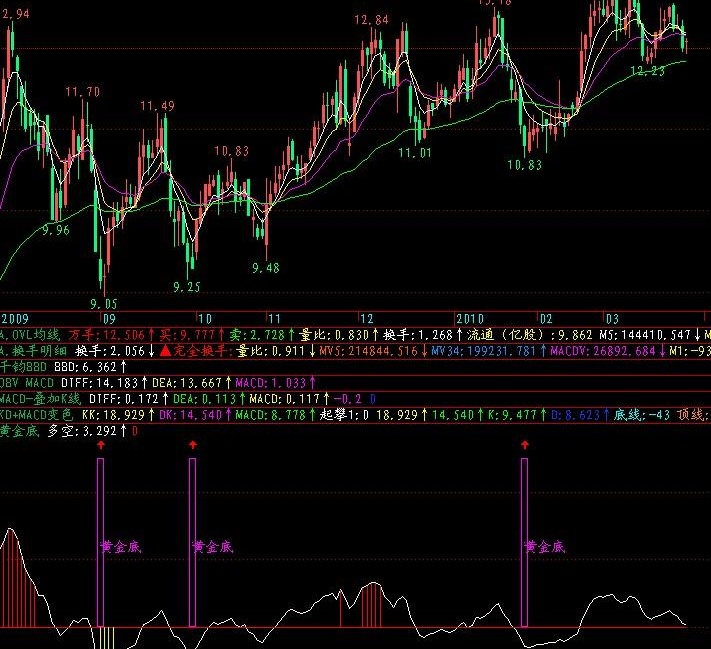Select the 换手明细 indicator label
Image resolution: width=711 pixels, height=649 pixels.
(x=34, y=351)
